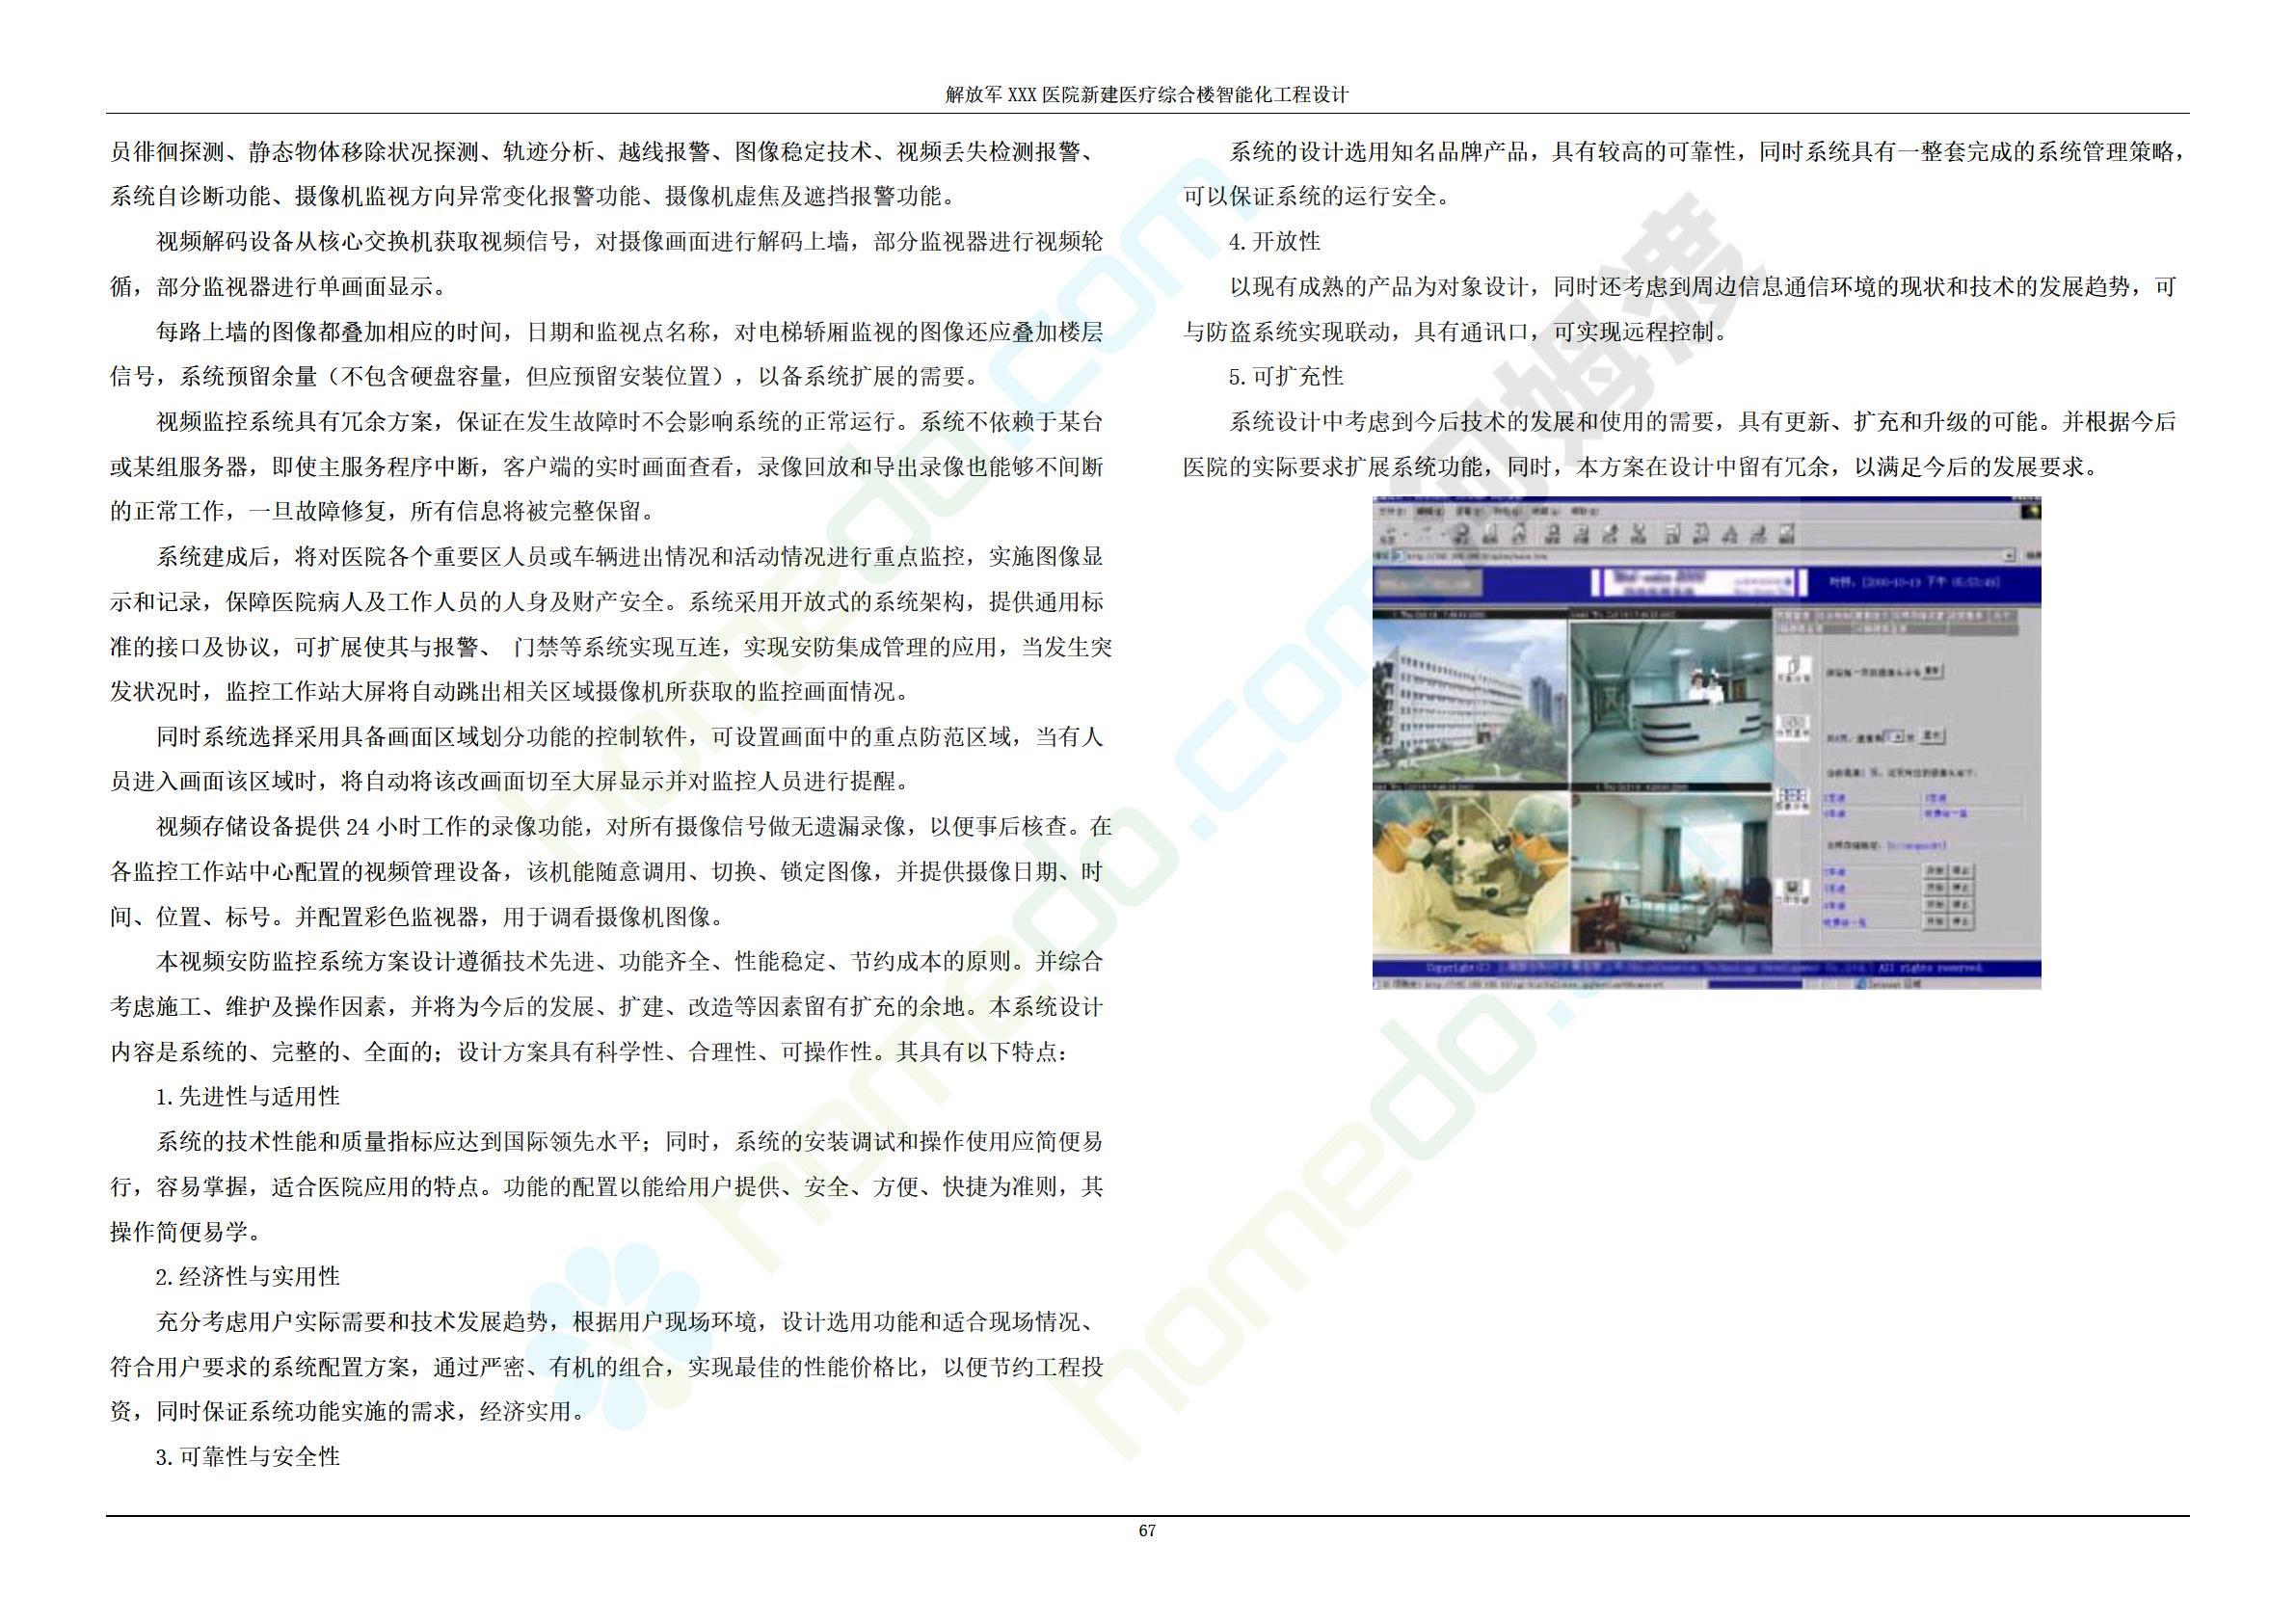This screenshot has height=1623, width=2296.
Task: Click first blue channel link under current screen
Action: point(1835,798)
